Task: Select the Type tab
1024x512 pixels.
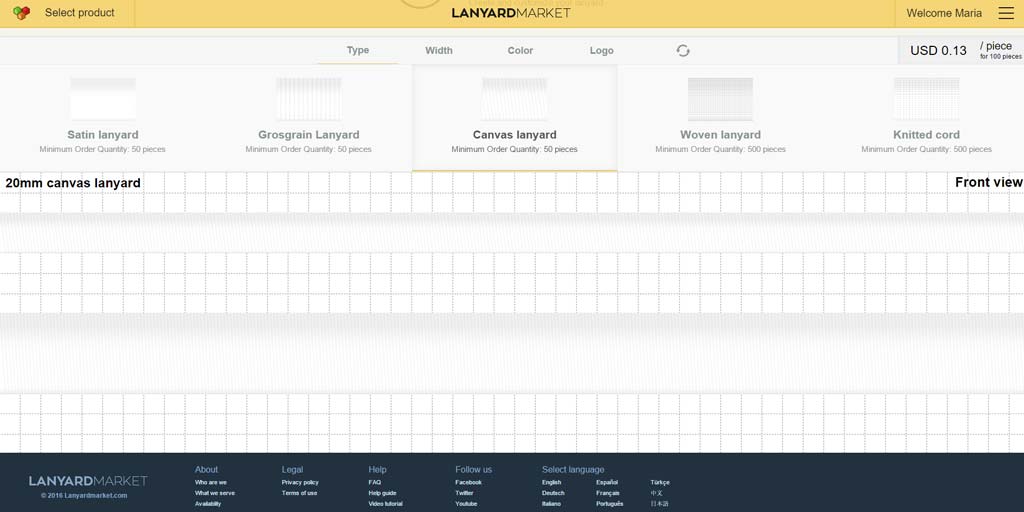Action: pyautogui.click(x=357, y=51)
